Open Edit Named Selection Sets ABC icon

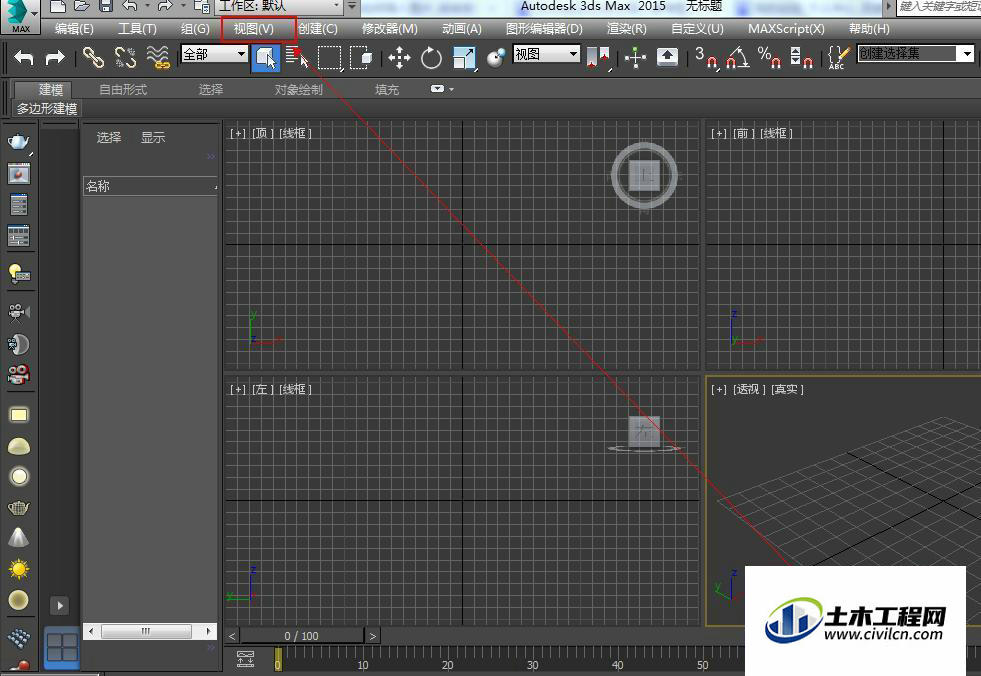(x=838, y=58)
